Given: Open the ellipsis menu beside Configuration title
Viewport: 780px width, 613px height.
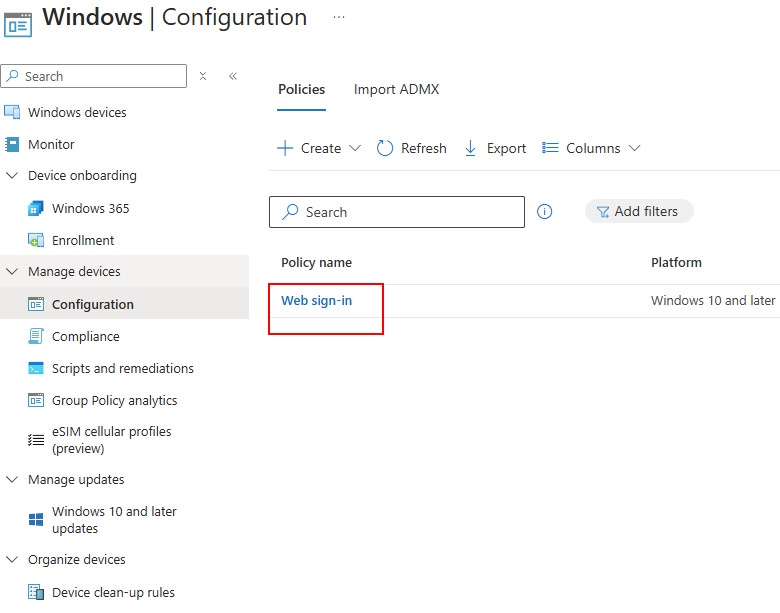Looking at the screenshot, I should [x=339, y=17].
